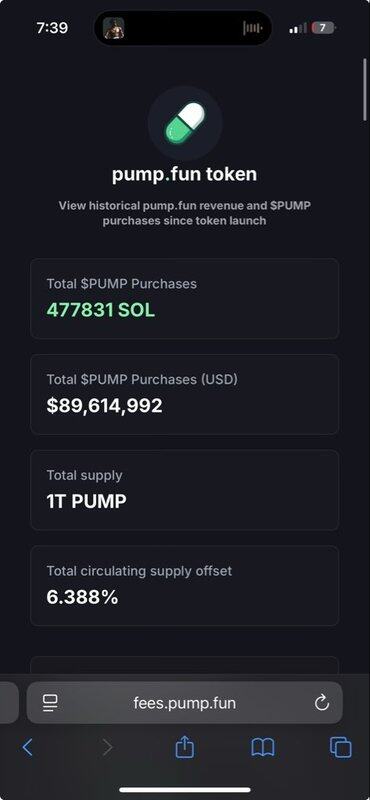Viewport: 370px width, 800px height.
Task: Tap the forward navigation arrow
Action: 107,747
